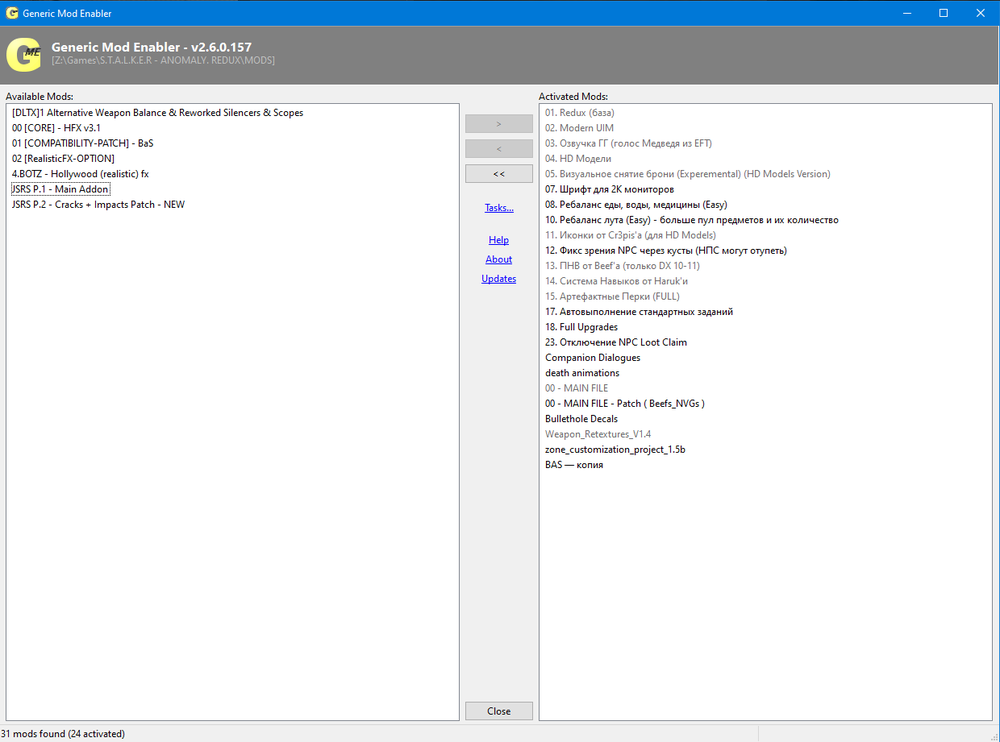Select '00 [CORE] - HFX v3.1' mod
The width and height of the screenshot is (1000, 742).
(56, 128)
